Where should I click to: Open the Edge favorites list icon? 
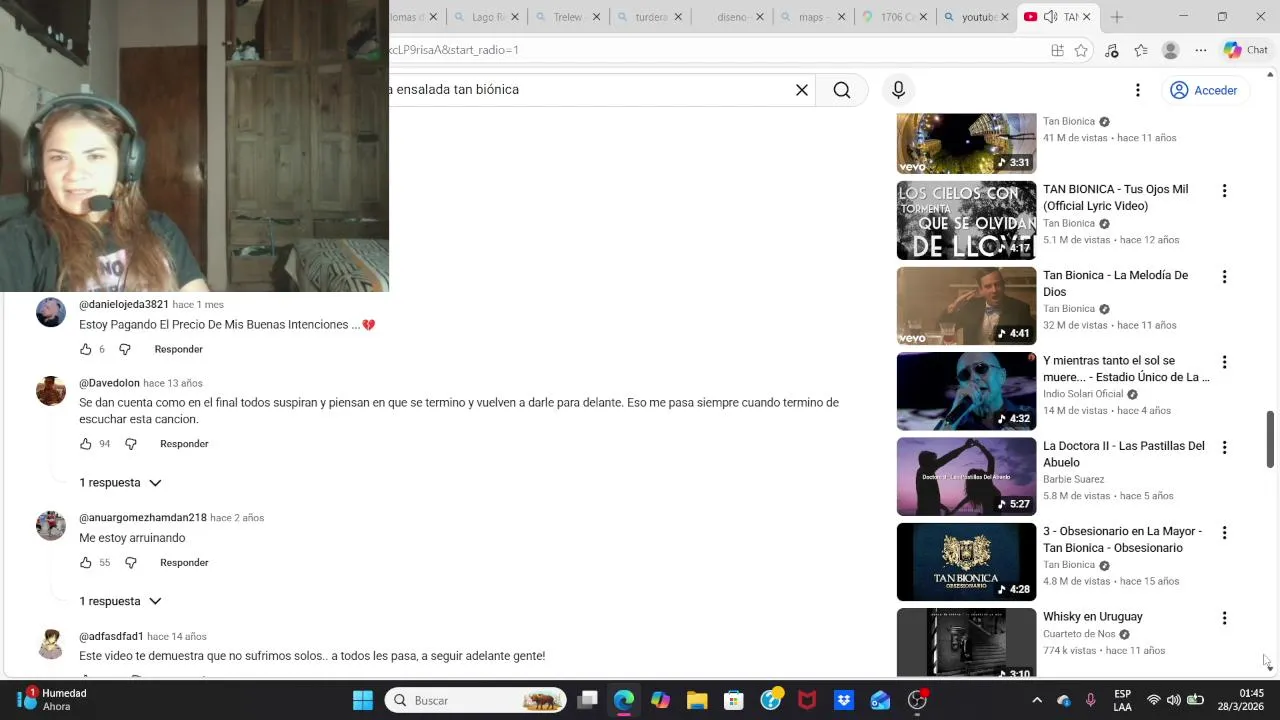click(x=1141, y=50)
